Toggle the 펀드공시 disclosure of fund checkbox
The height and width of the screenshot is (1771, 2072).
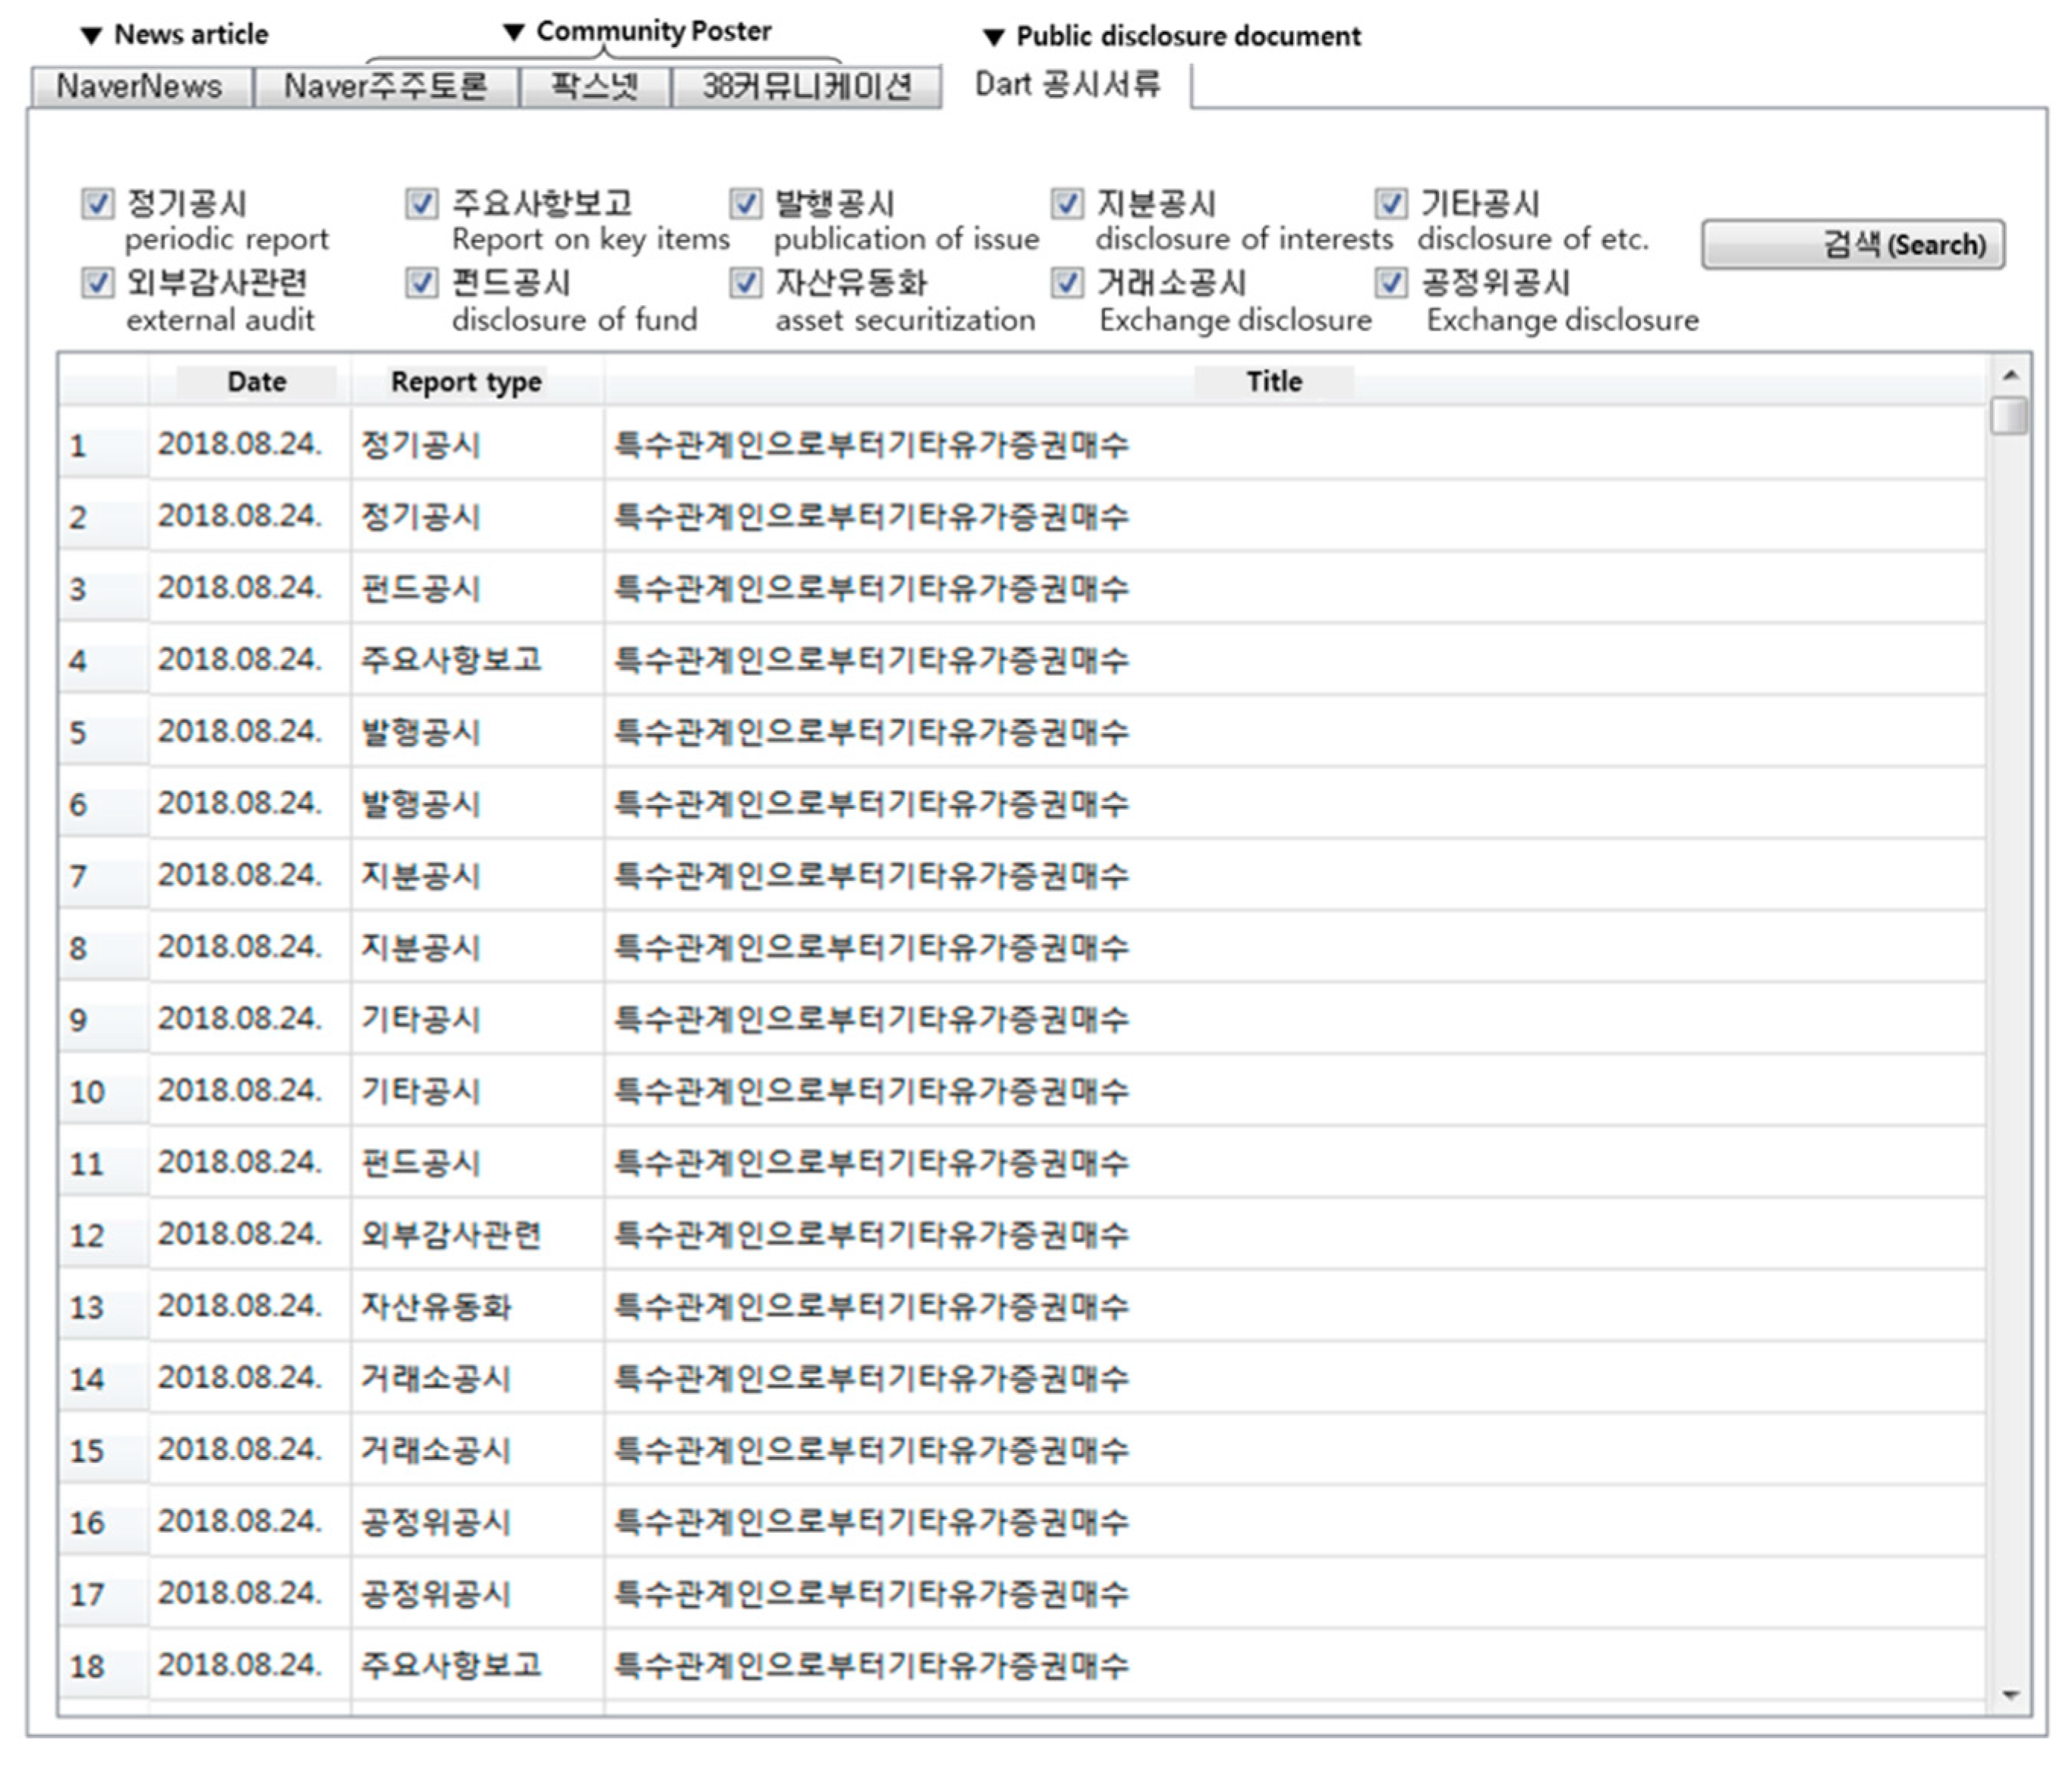pos(421,283)
